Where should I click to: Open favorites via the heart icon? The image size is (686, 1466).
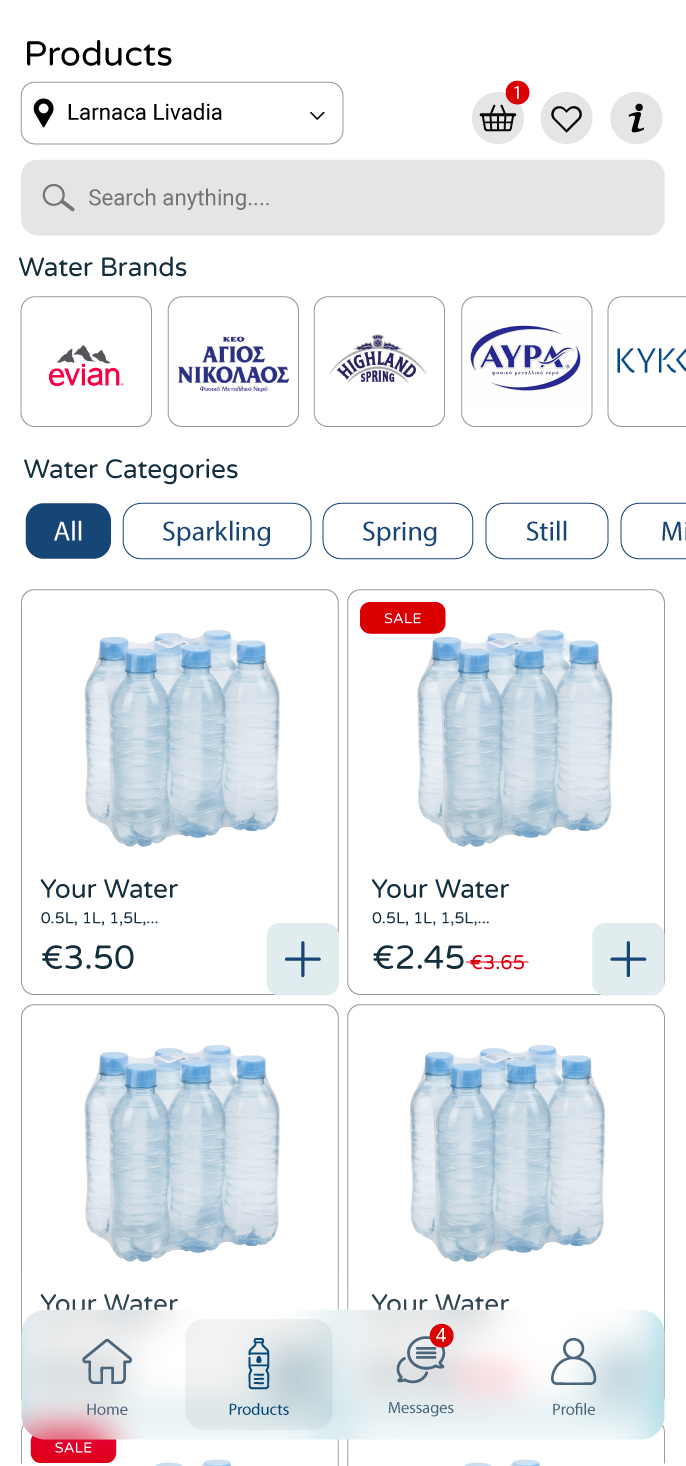tap(566, 119)
